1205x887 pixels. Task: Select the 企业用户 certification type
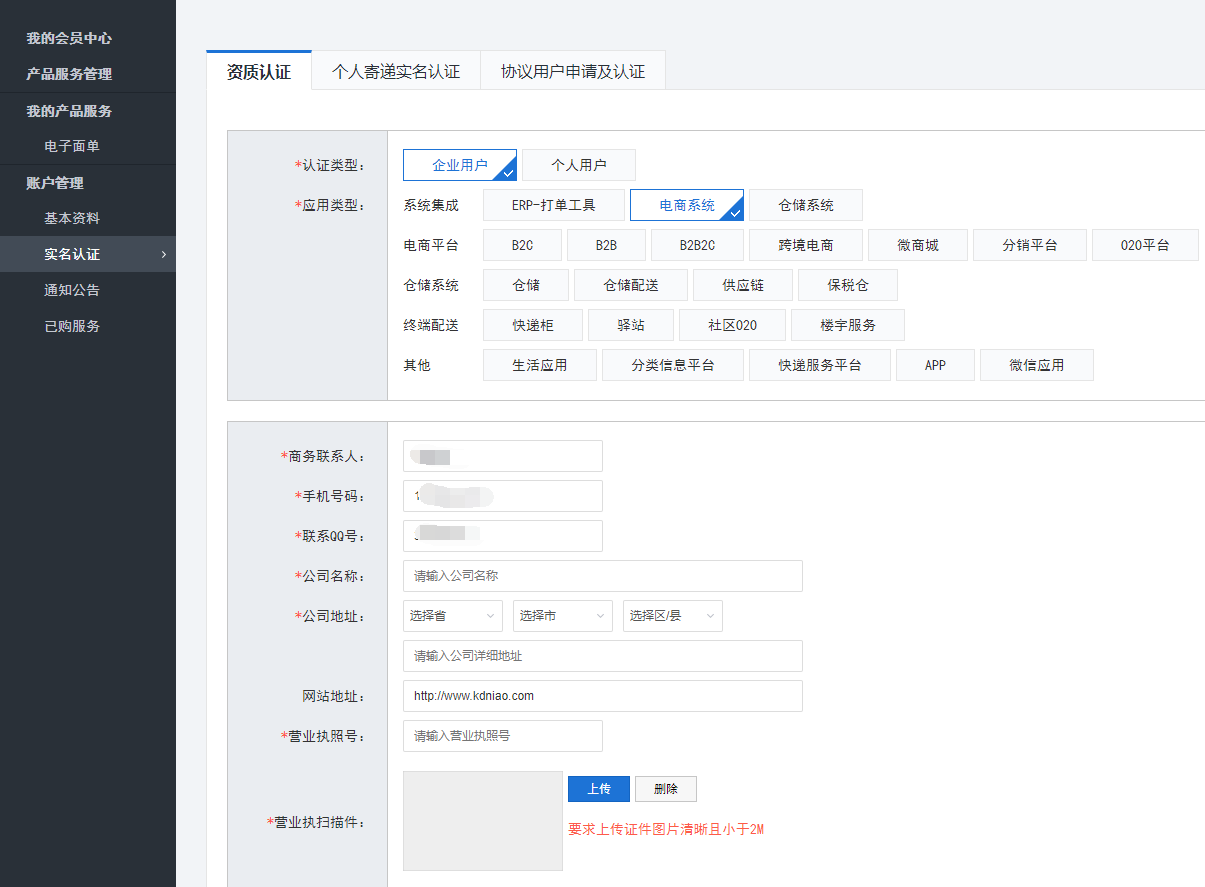click(x=459, y=165)
